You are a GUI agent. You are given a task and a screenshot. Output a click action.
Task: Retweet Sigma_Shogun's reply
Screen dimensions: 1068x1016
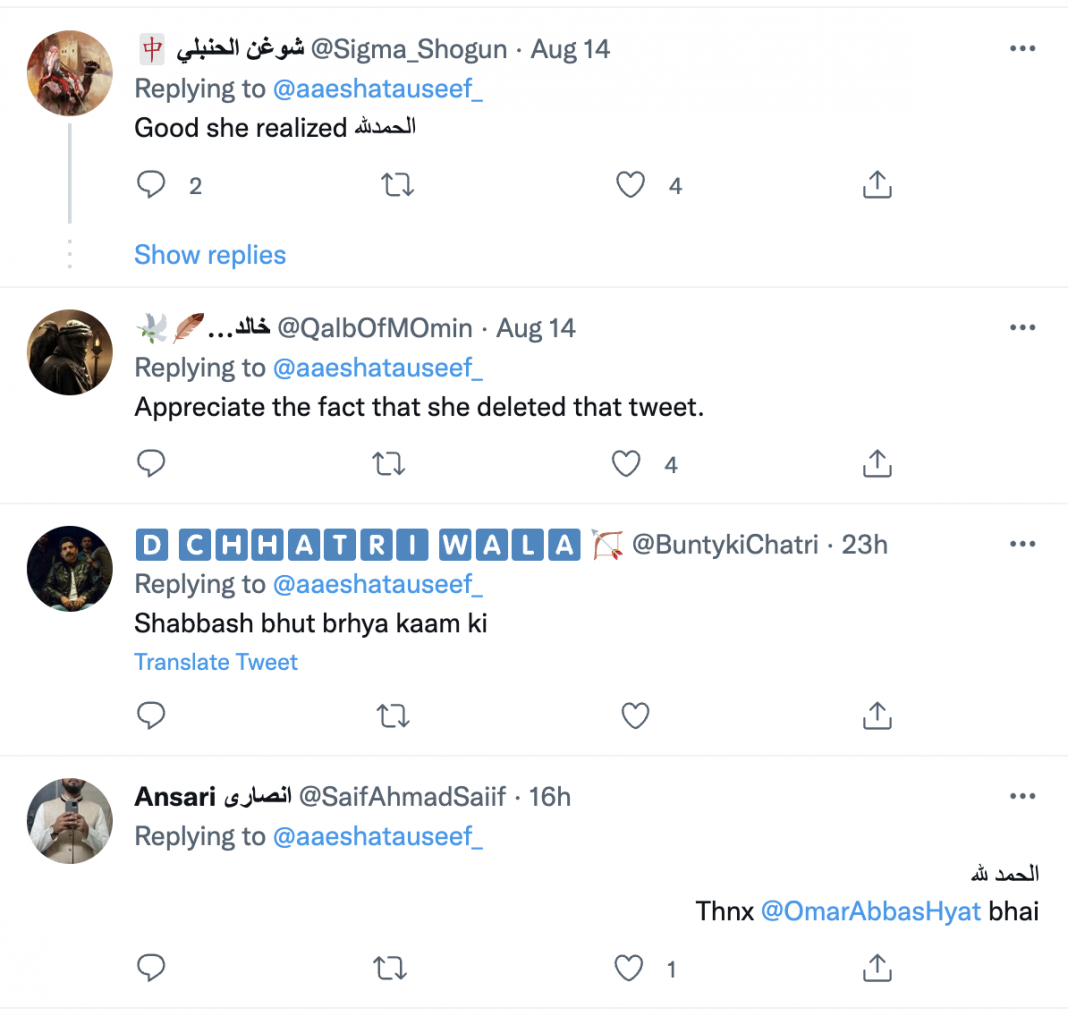[x=398, y=185]
